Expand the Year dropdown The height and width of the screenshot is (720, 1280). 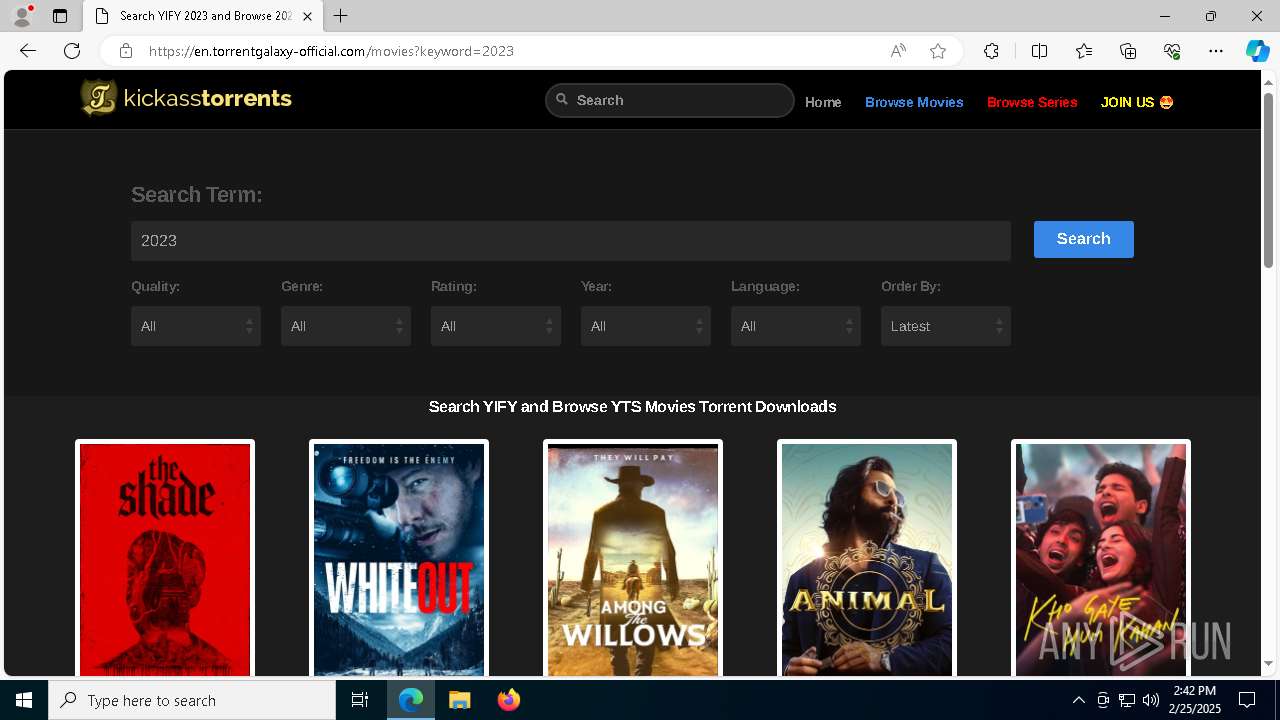tap(646, 326)
